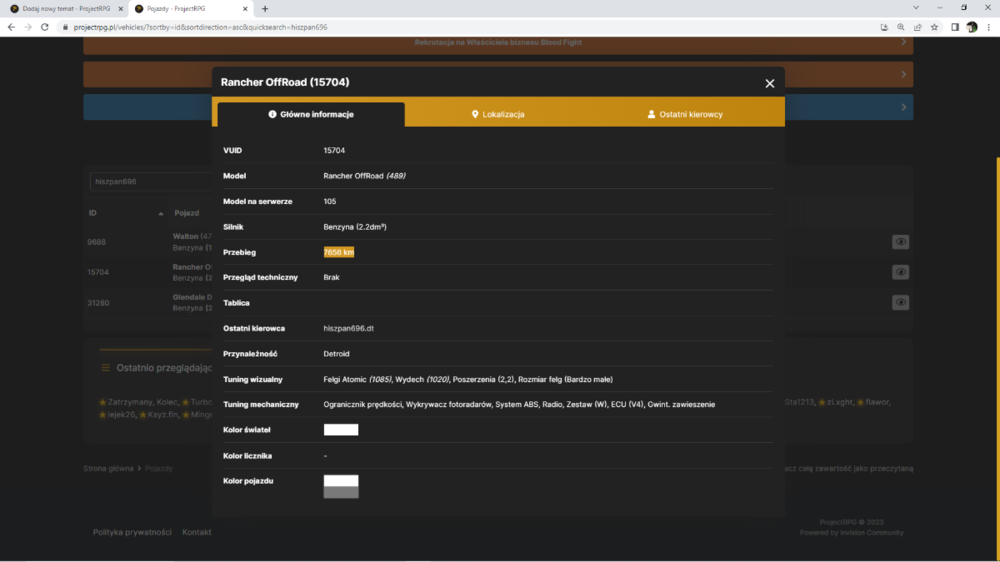Open the Polityka prywatności link
This screenshot has width=1000, height=562.
[132, 532]
